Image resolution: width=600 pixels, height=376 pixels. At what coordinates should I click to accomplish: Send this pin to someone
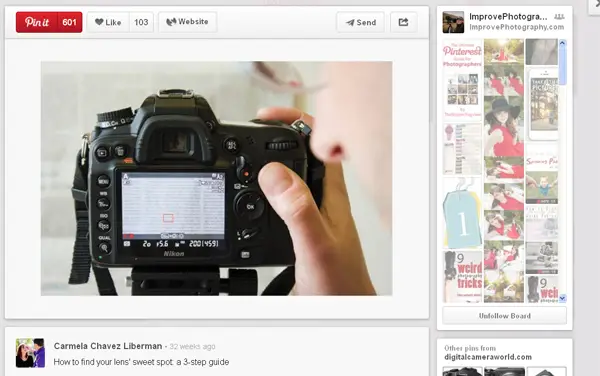(x=360, y=22)
